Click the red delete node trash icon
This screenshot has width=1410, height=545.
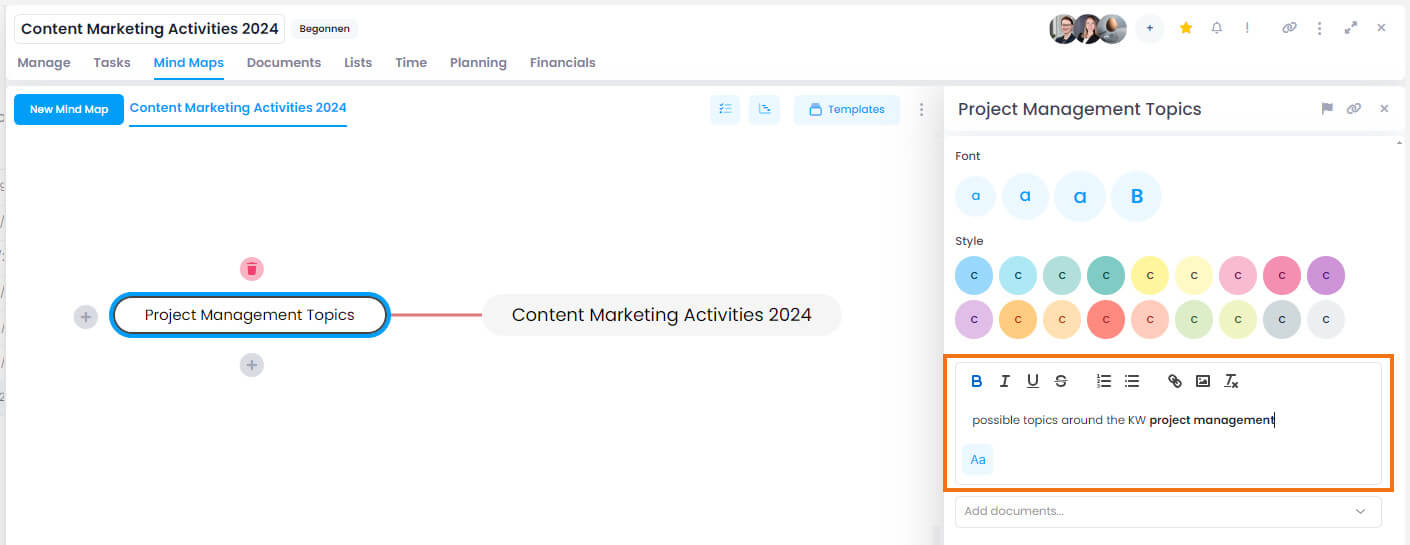tap(252, 269)
